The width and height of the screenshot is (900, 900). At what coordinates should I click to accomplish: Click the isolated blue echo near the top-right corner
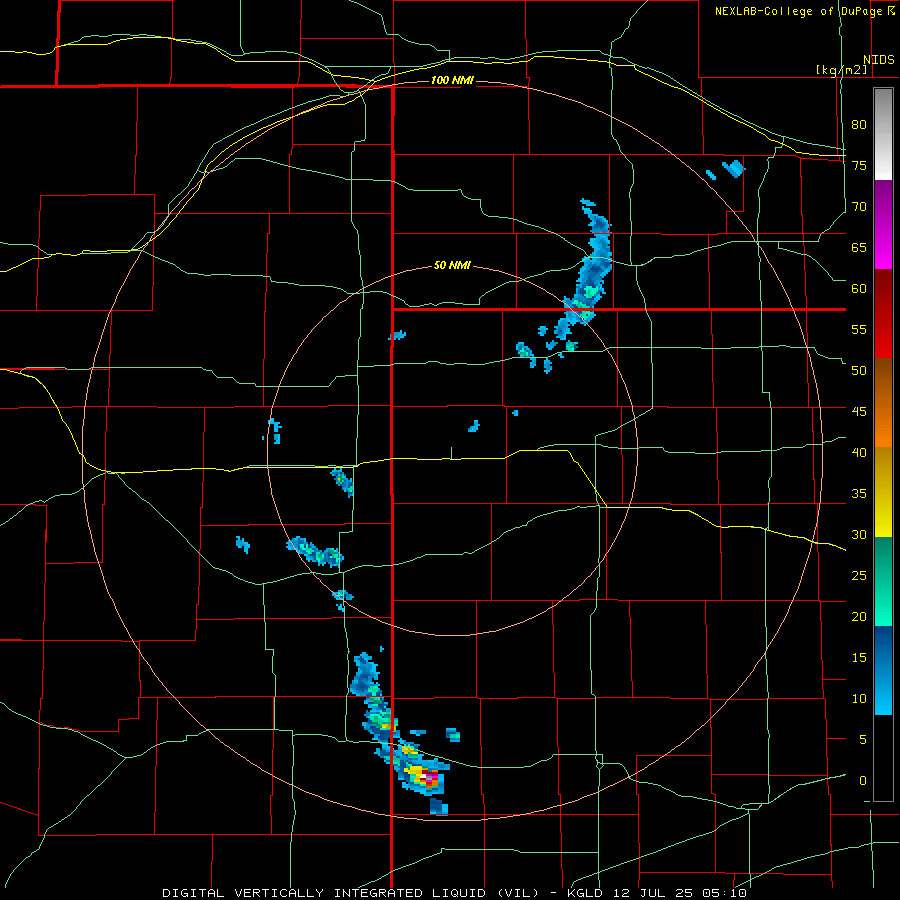[734, 168]
